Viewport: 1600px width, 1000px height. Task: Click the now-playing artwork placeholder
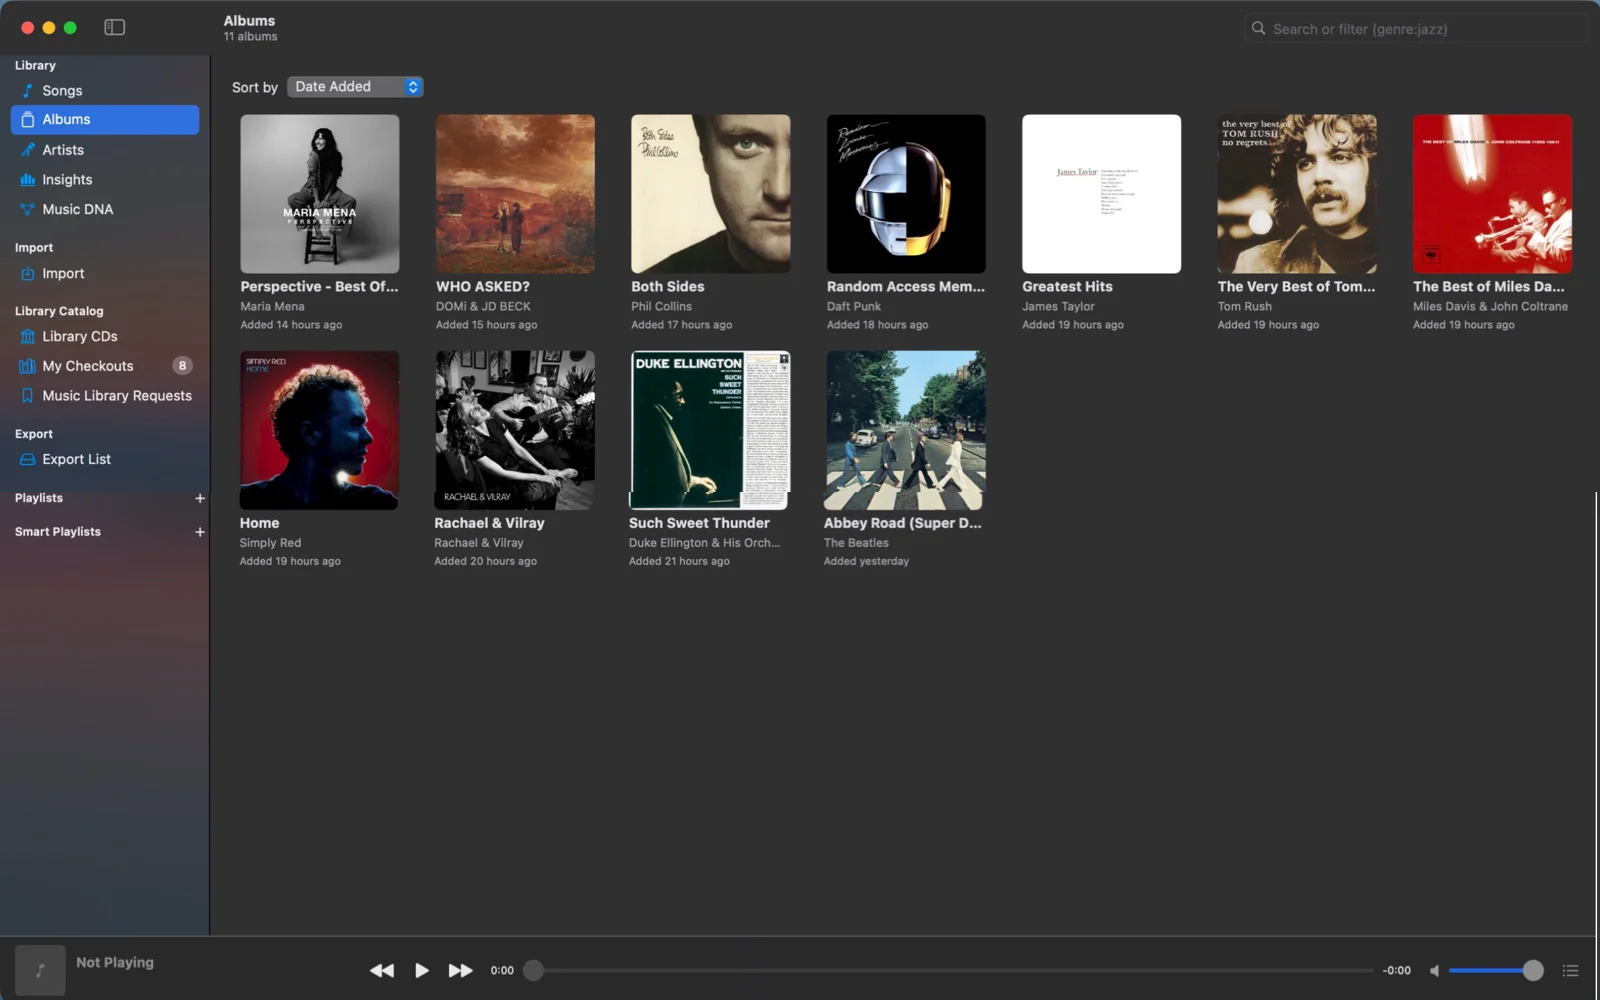pos(40,970)
